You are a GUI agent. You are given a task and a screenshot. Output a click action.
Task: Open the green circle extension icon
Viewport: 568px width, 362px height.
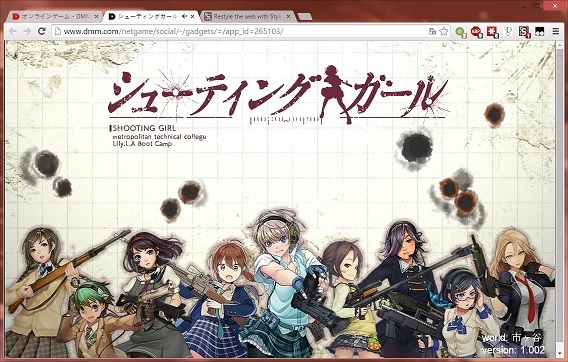click(460, 32)
